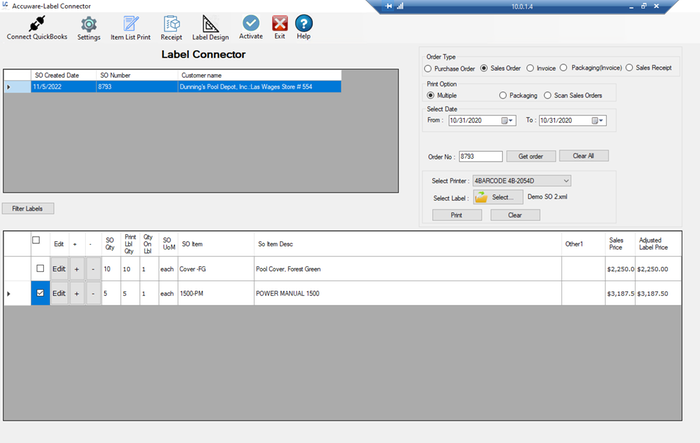Click the Sales Price column header
This screenshot has width=700, height=443.
click(620, 244)
